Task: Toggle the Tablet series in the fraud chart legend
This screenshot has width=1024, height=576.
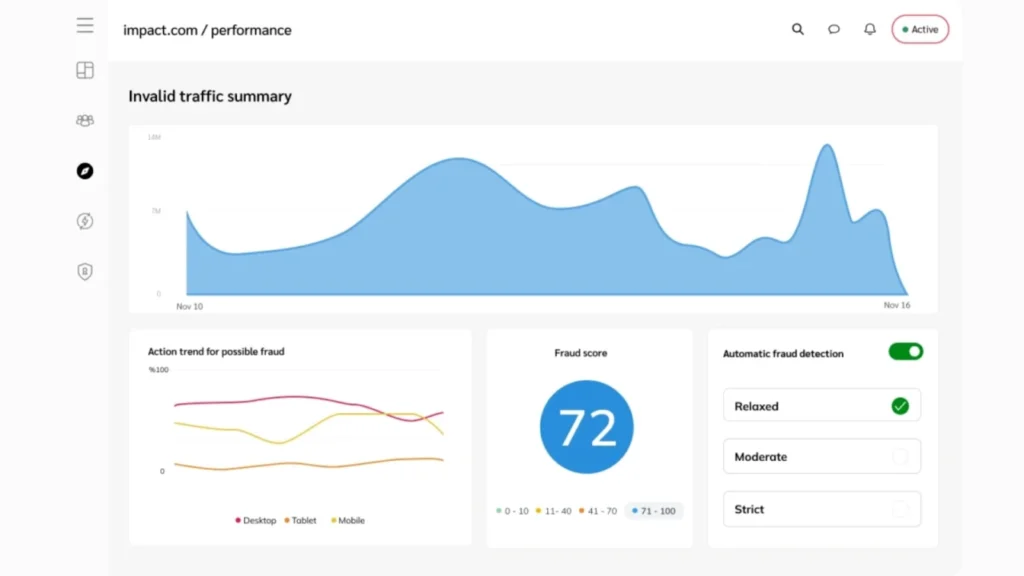Action: point(301,520)
